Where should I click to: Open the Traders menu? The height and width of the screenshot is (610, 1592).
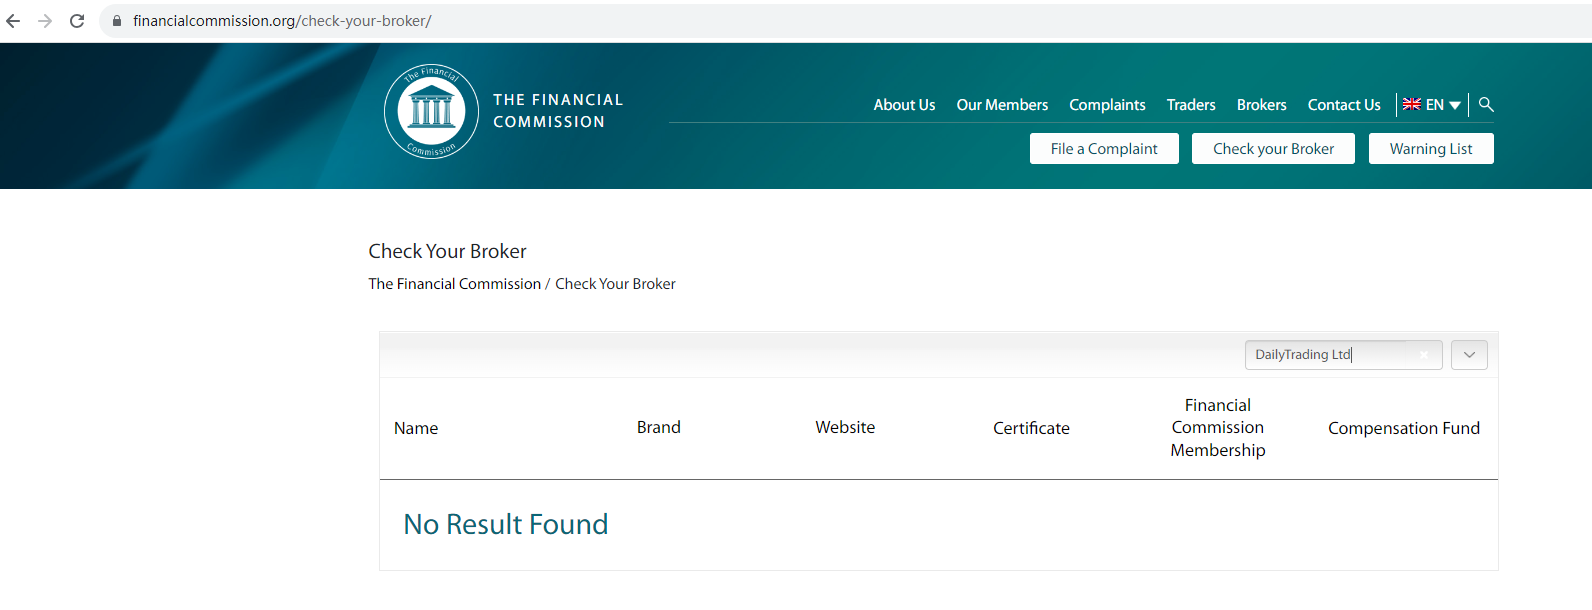(1191, 105)
